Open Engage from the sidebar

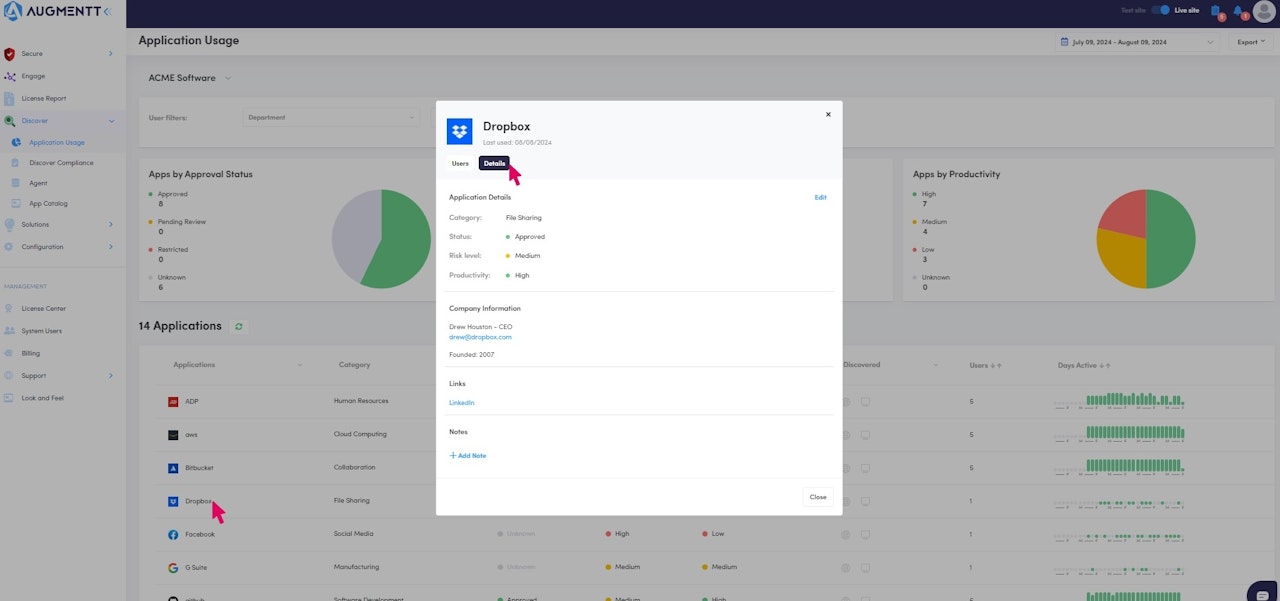33,76
